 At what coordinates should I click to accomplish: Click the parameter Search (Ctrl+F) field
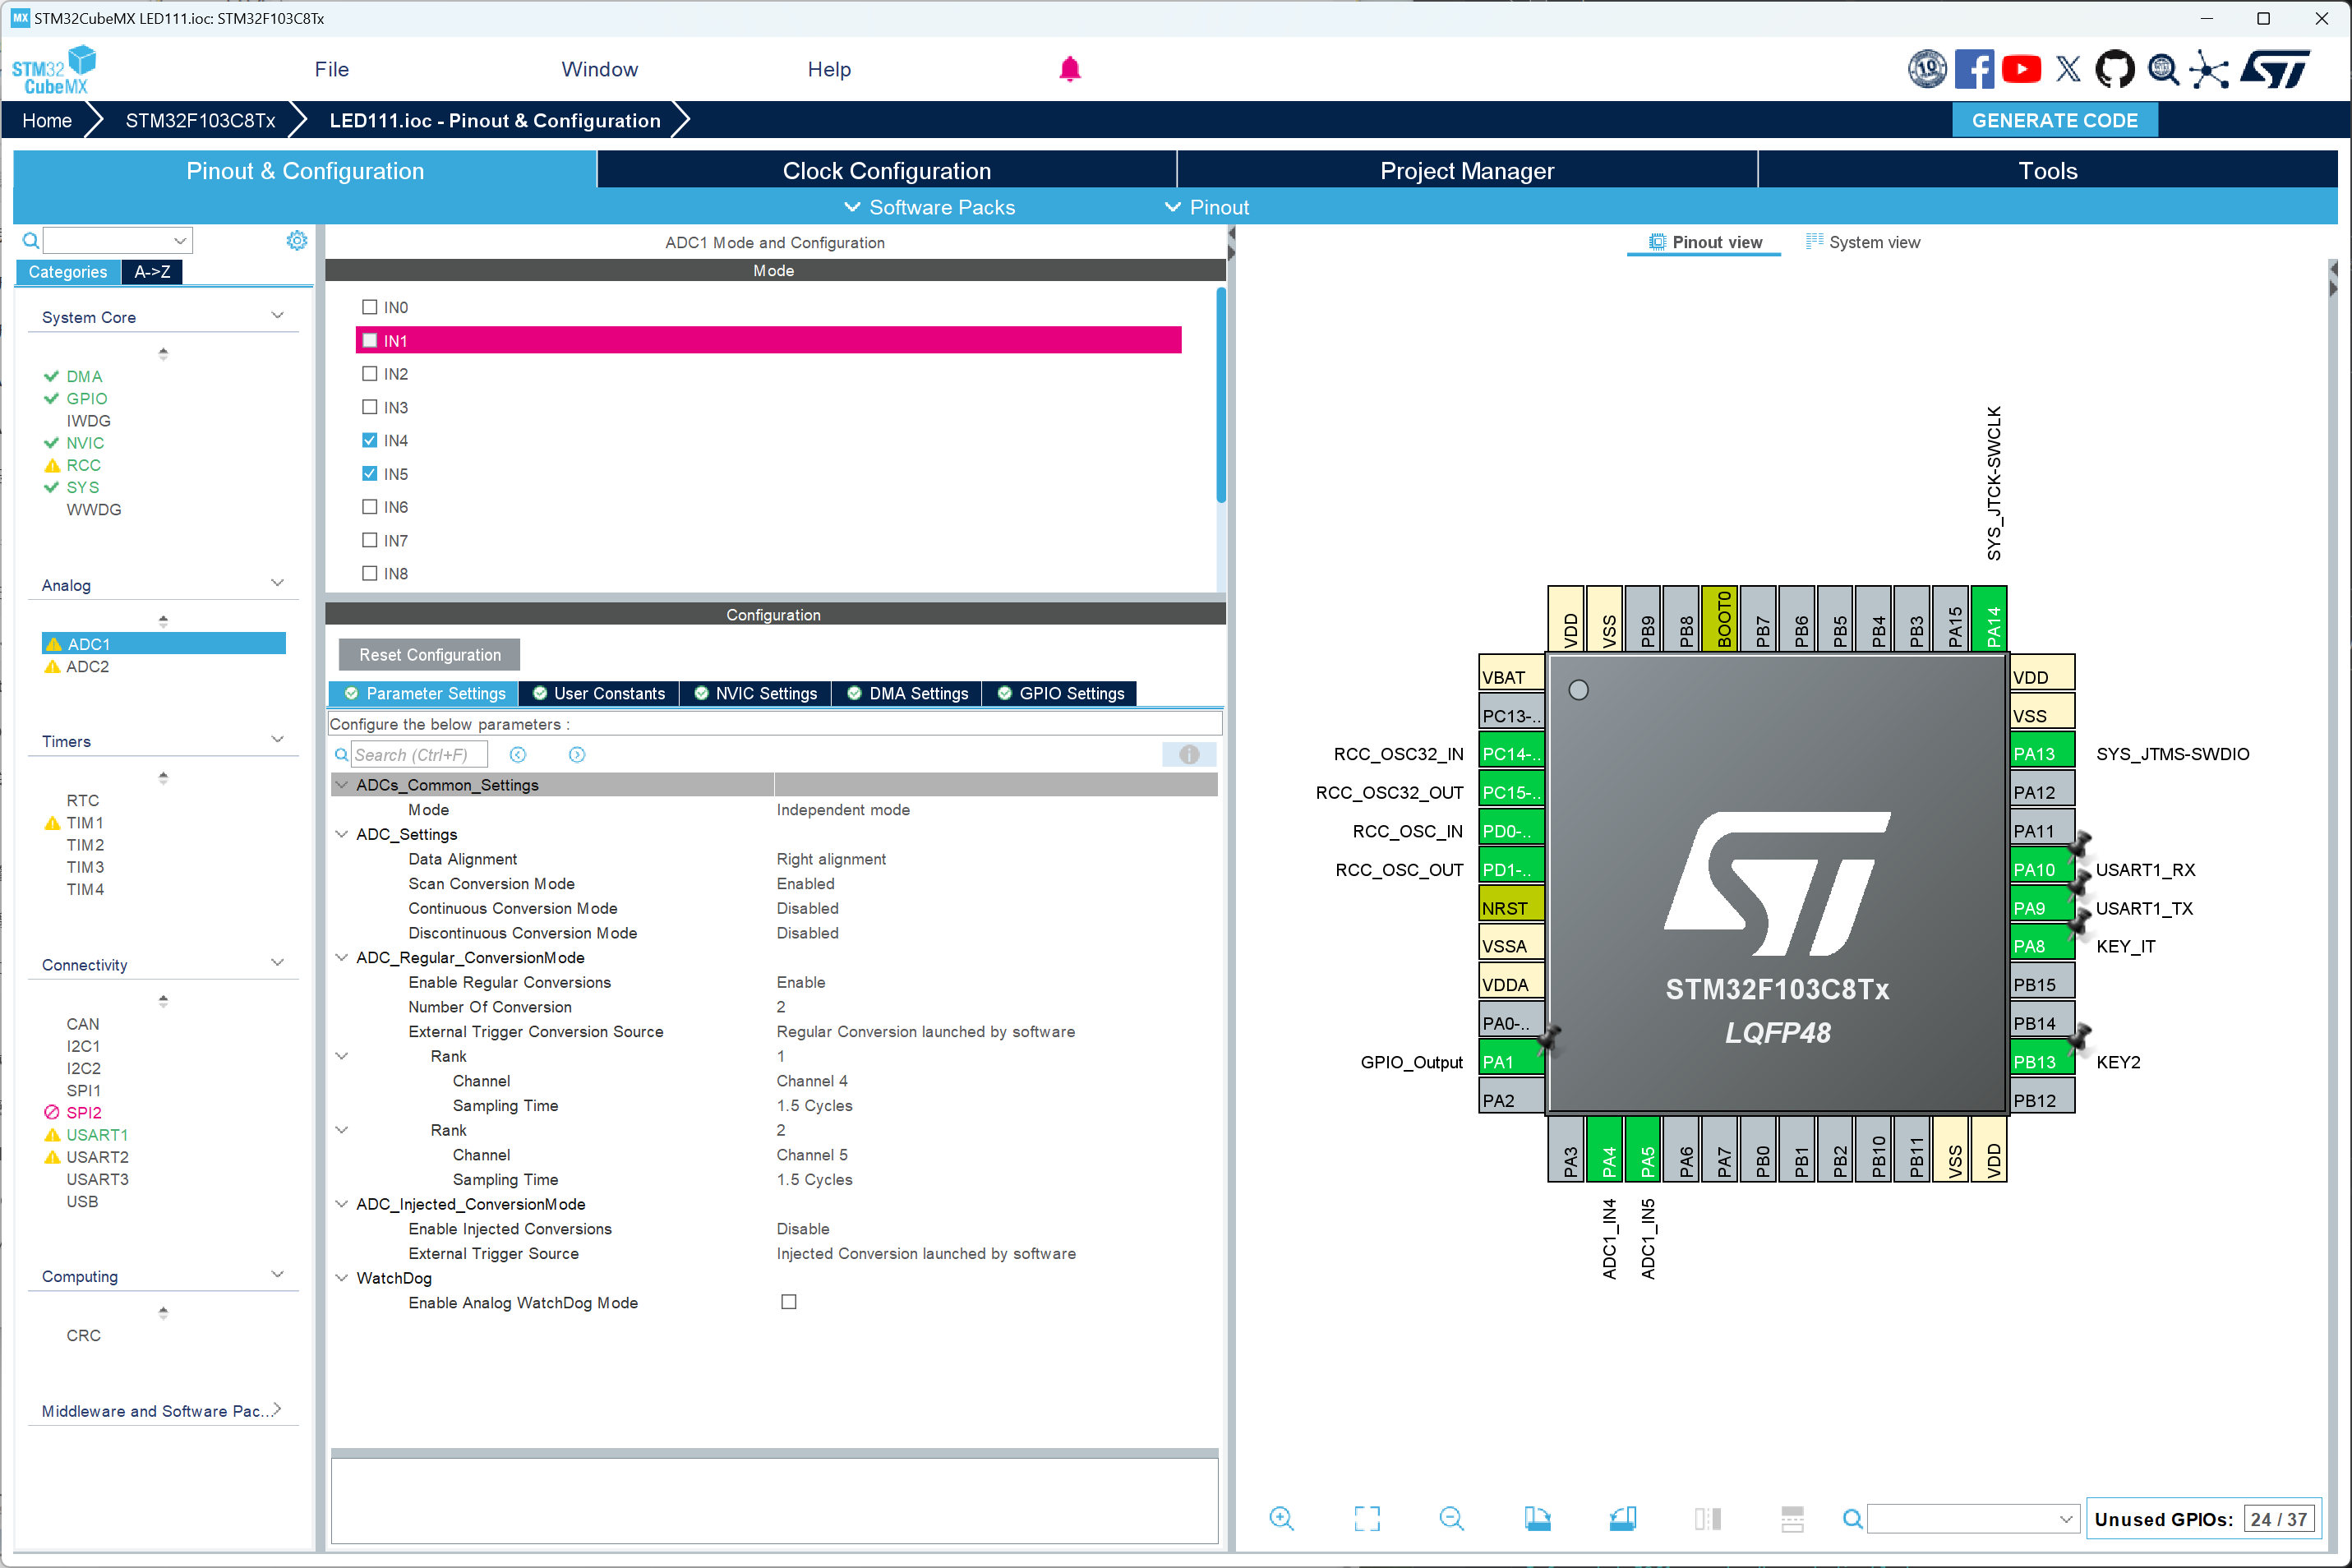point(419,755)
